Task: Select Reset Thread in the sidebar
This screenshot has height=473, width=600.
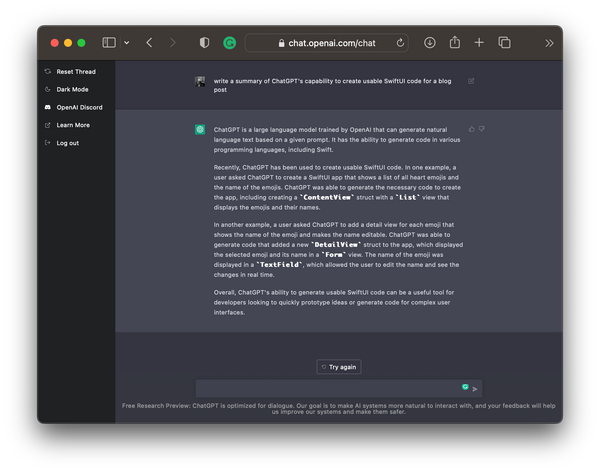Action: pos(75,72)
